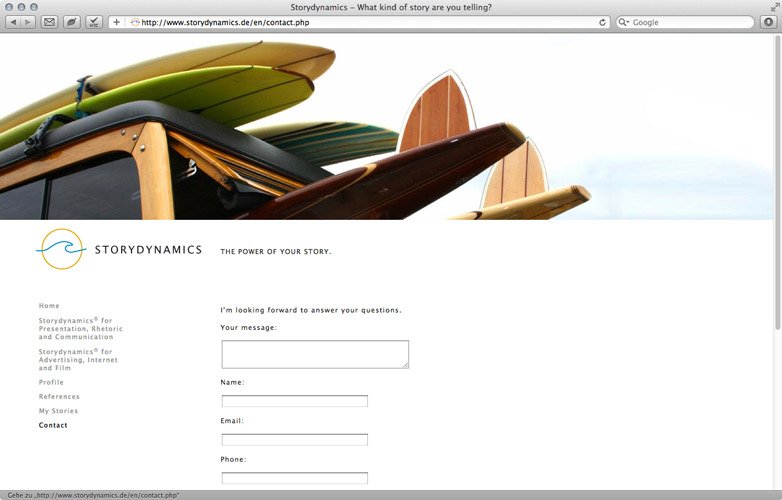Image resolution: width=782 pixels, height=500 pixels.
Task: Click inside the Your message text area
Action: (x=315, y=354)
